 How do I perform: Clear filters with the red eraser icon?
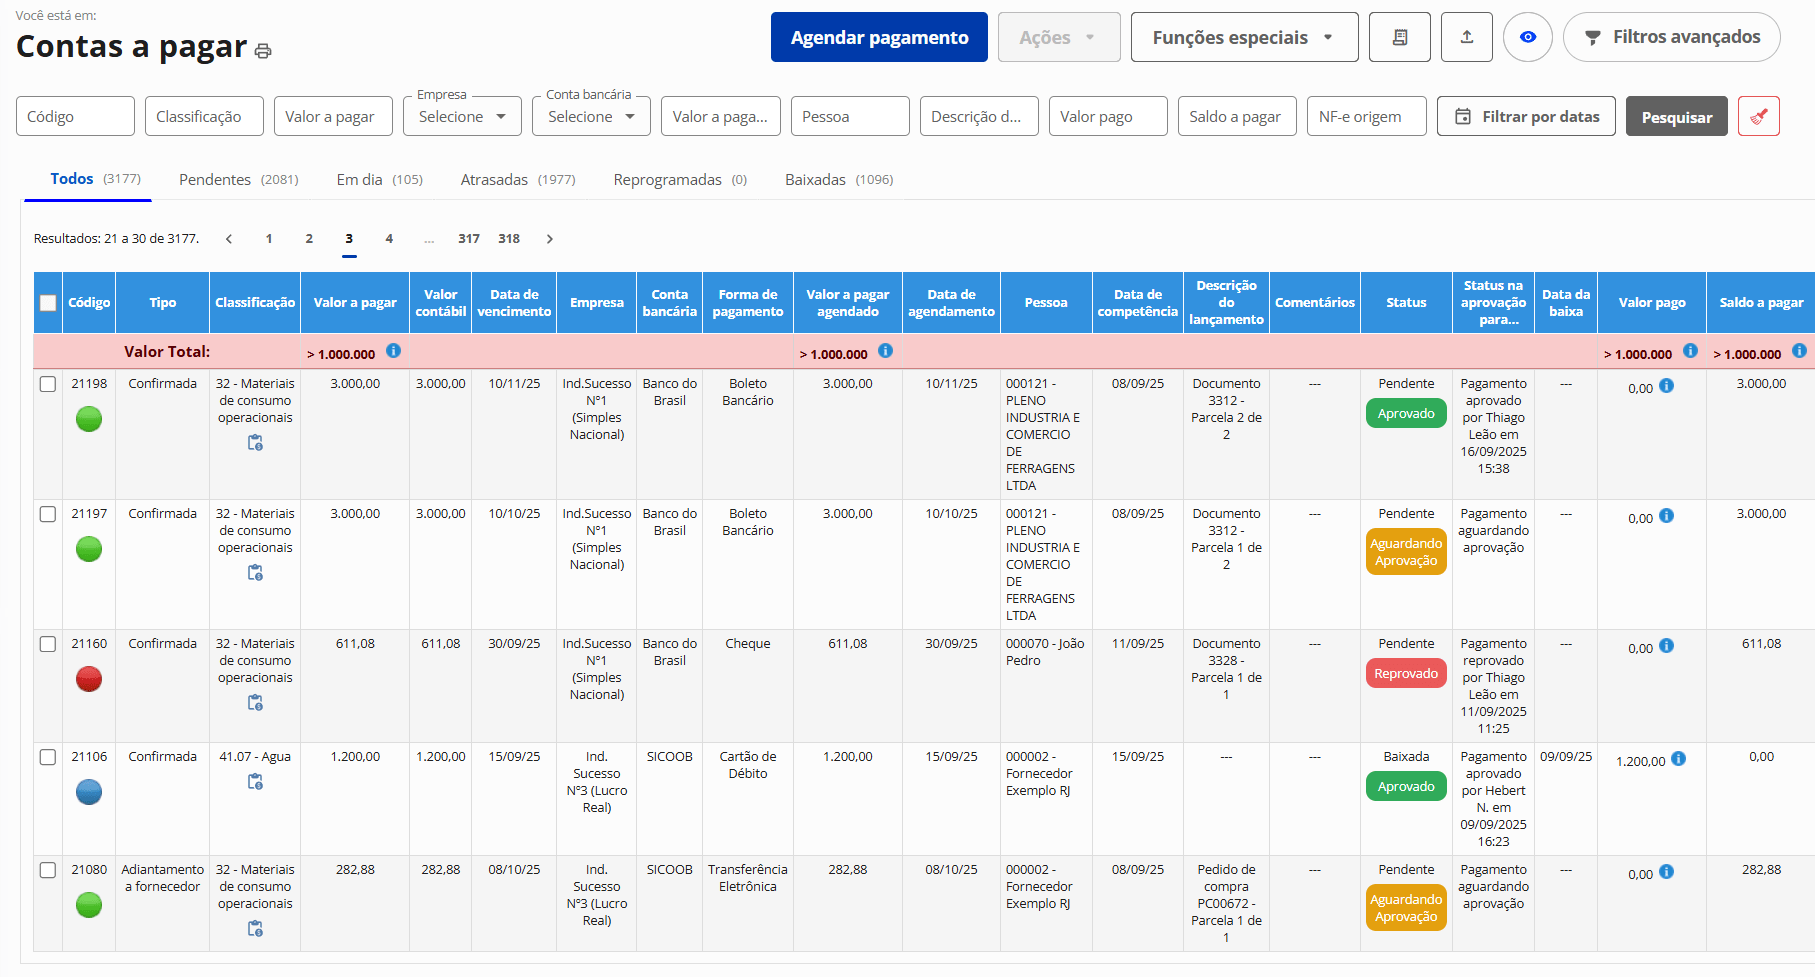click(x=1758, y=116)
